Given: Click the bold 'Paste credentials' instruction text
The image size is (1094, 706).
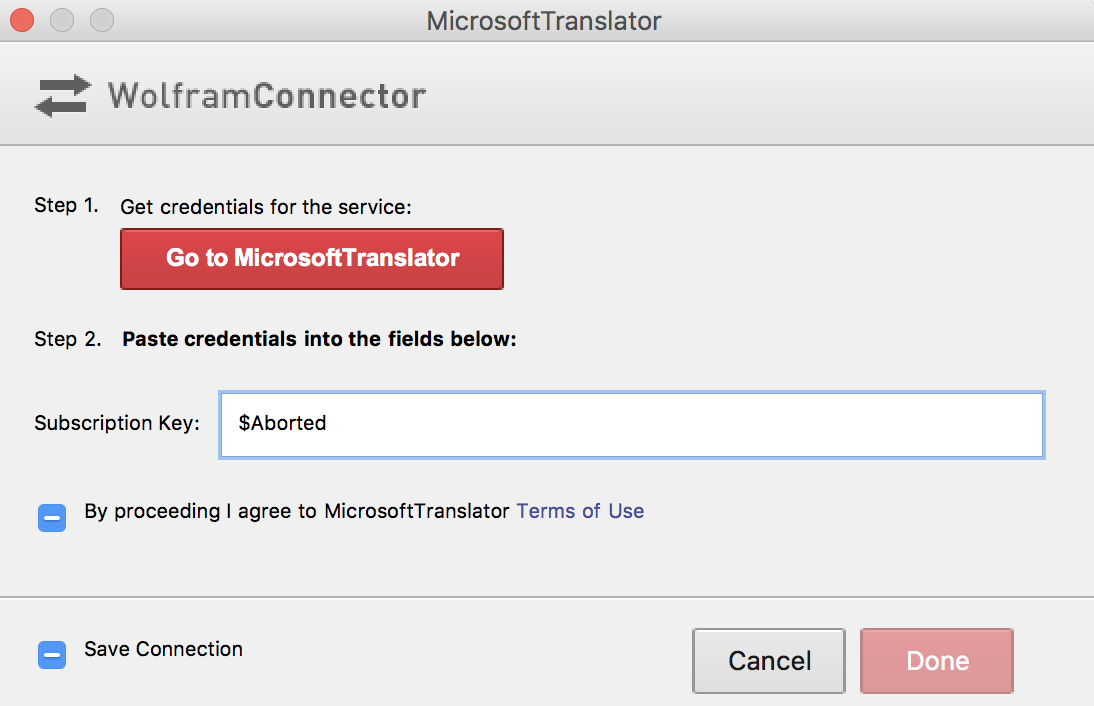Looking at the screenshot, I should [319, 339].
